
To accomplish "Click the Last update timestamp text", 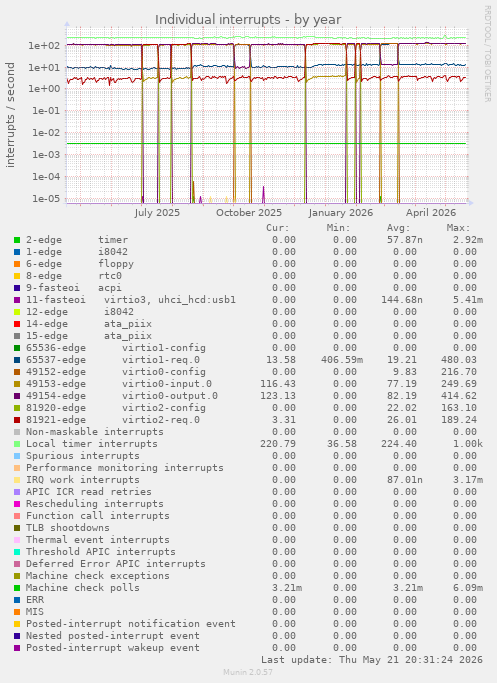I will pos(372,660).
